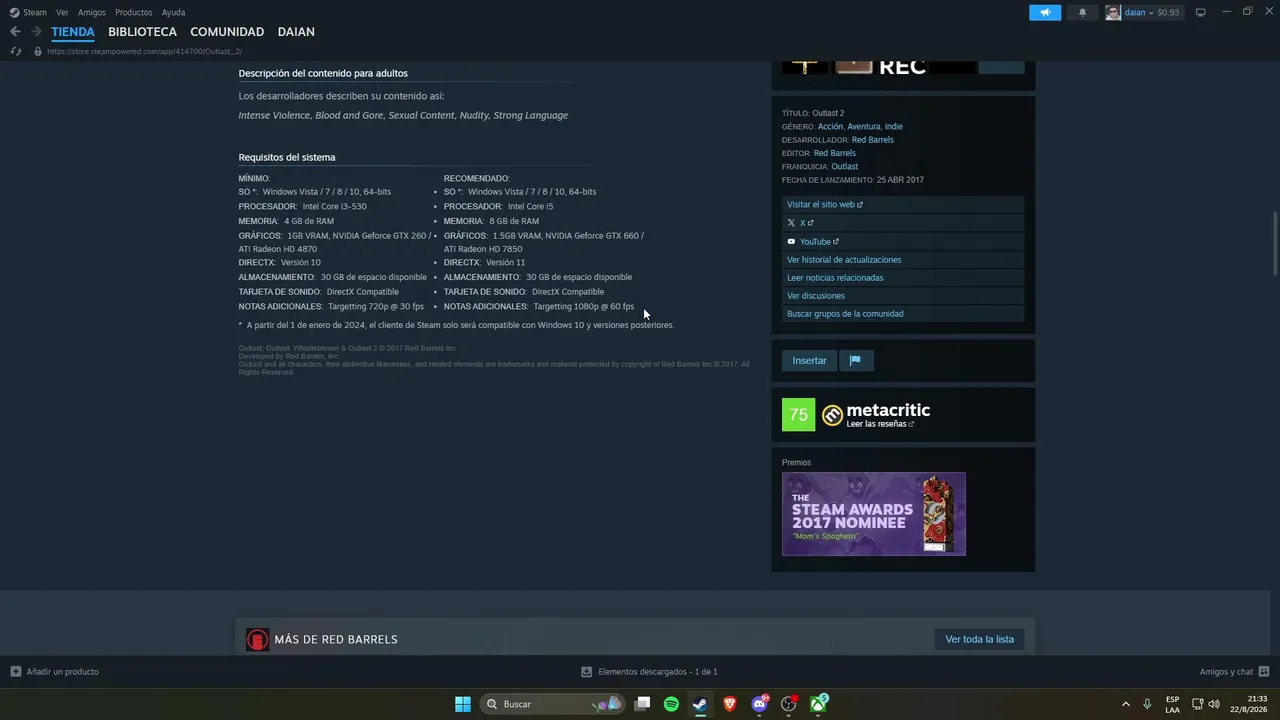Open editor Red Barrels link

coord(835,153)
